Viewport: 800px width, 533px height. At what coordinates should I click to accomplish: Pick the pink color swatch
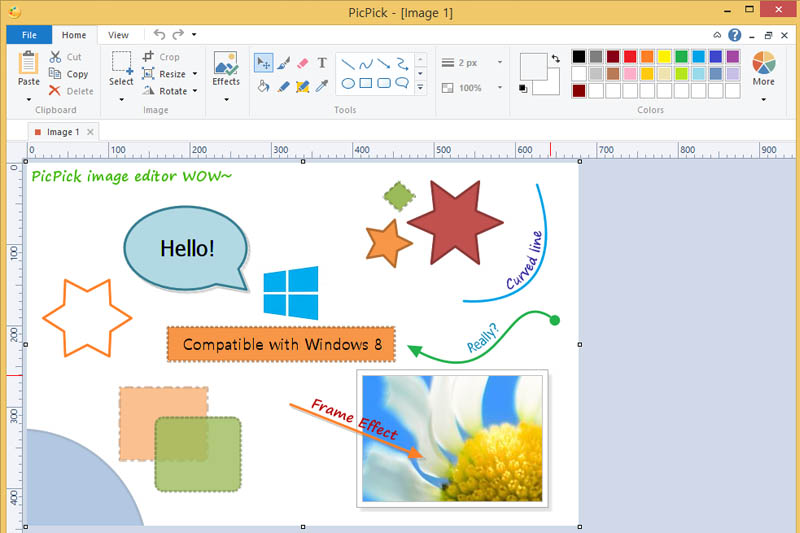pyautogui.click(x=630, y=74)
